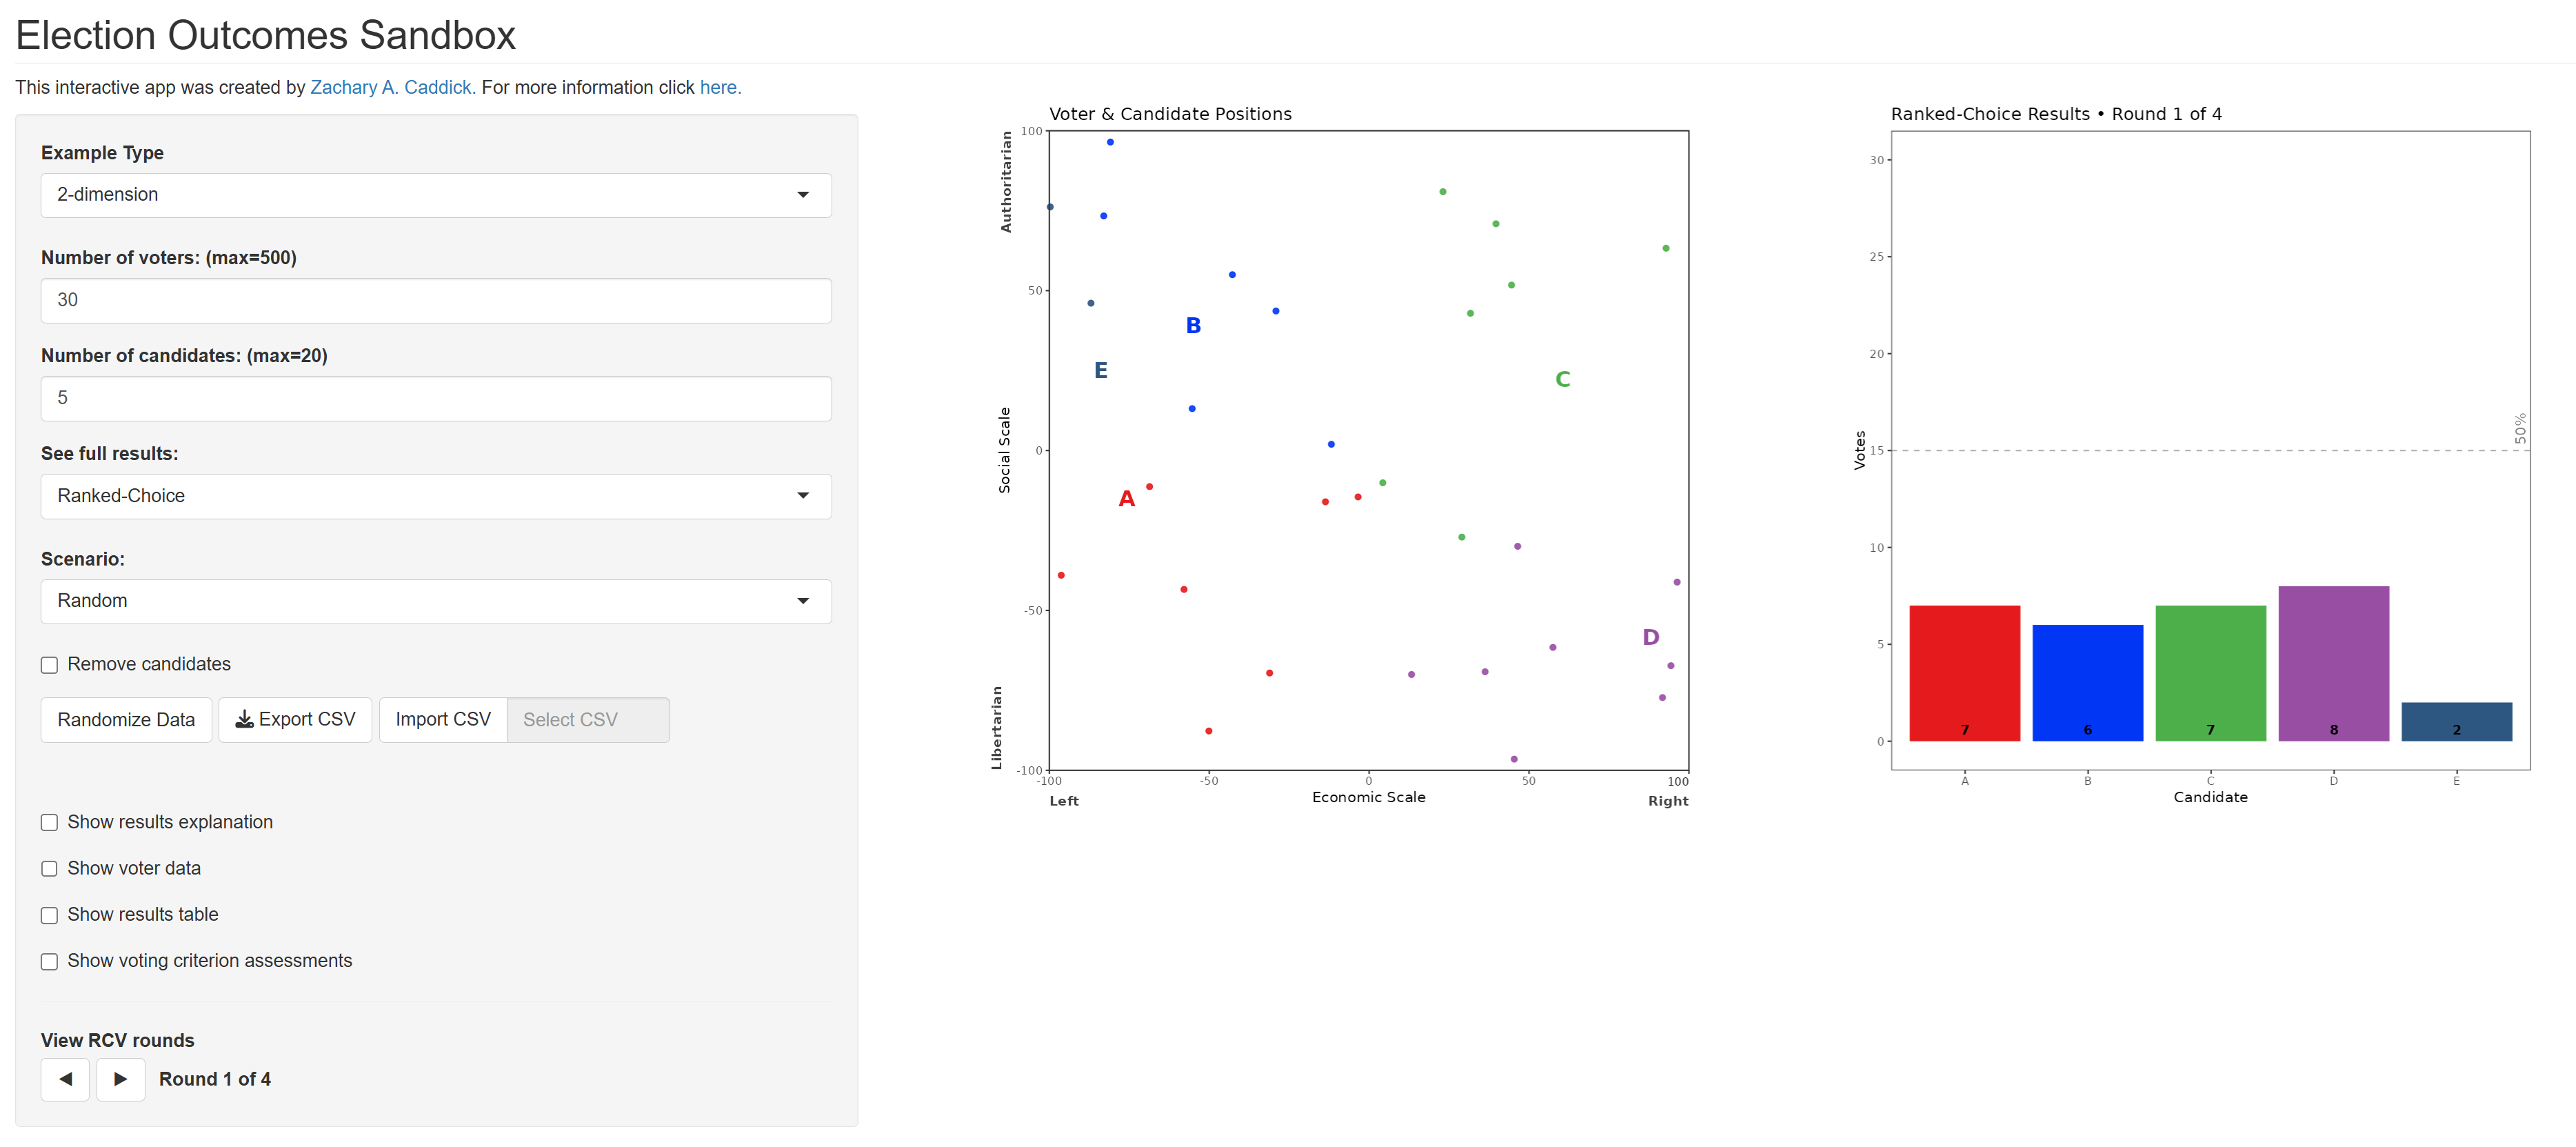The image size is (2576, 1147).
Task: Enable the Remove candidates checkbox
Action: 49,665
